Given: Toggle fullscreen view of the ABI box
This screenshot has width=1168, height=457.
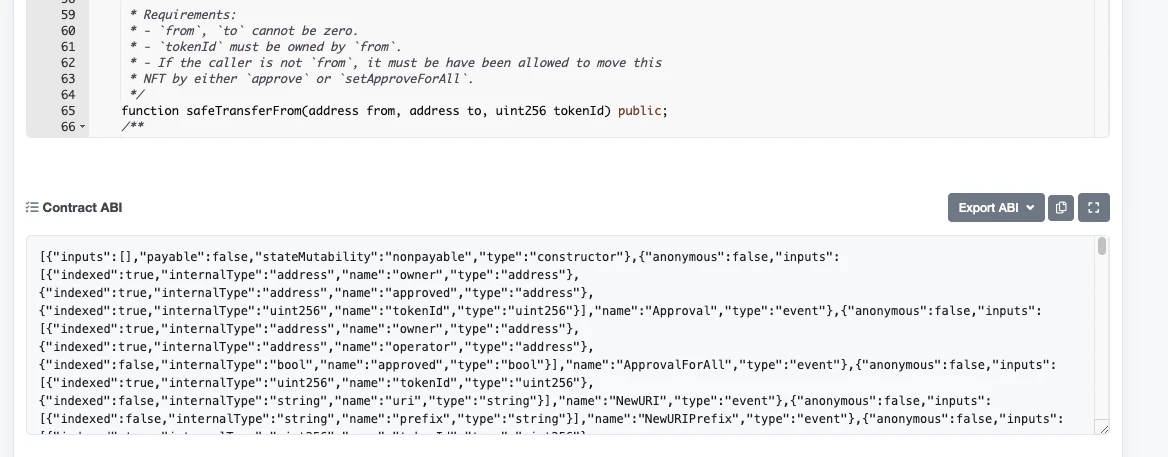Looking at the screenshot, I should point(1094,208).
